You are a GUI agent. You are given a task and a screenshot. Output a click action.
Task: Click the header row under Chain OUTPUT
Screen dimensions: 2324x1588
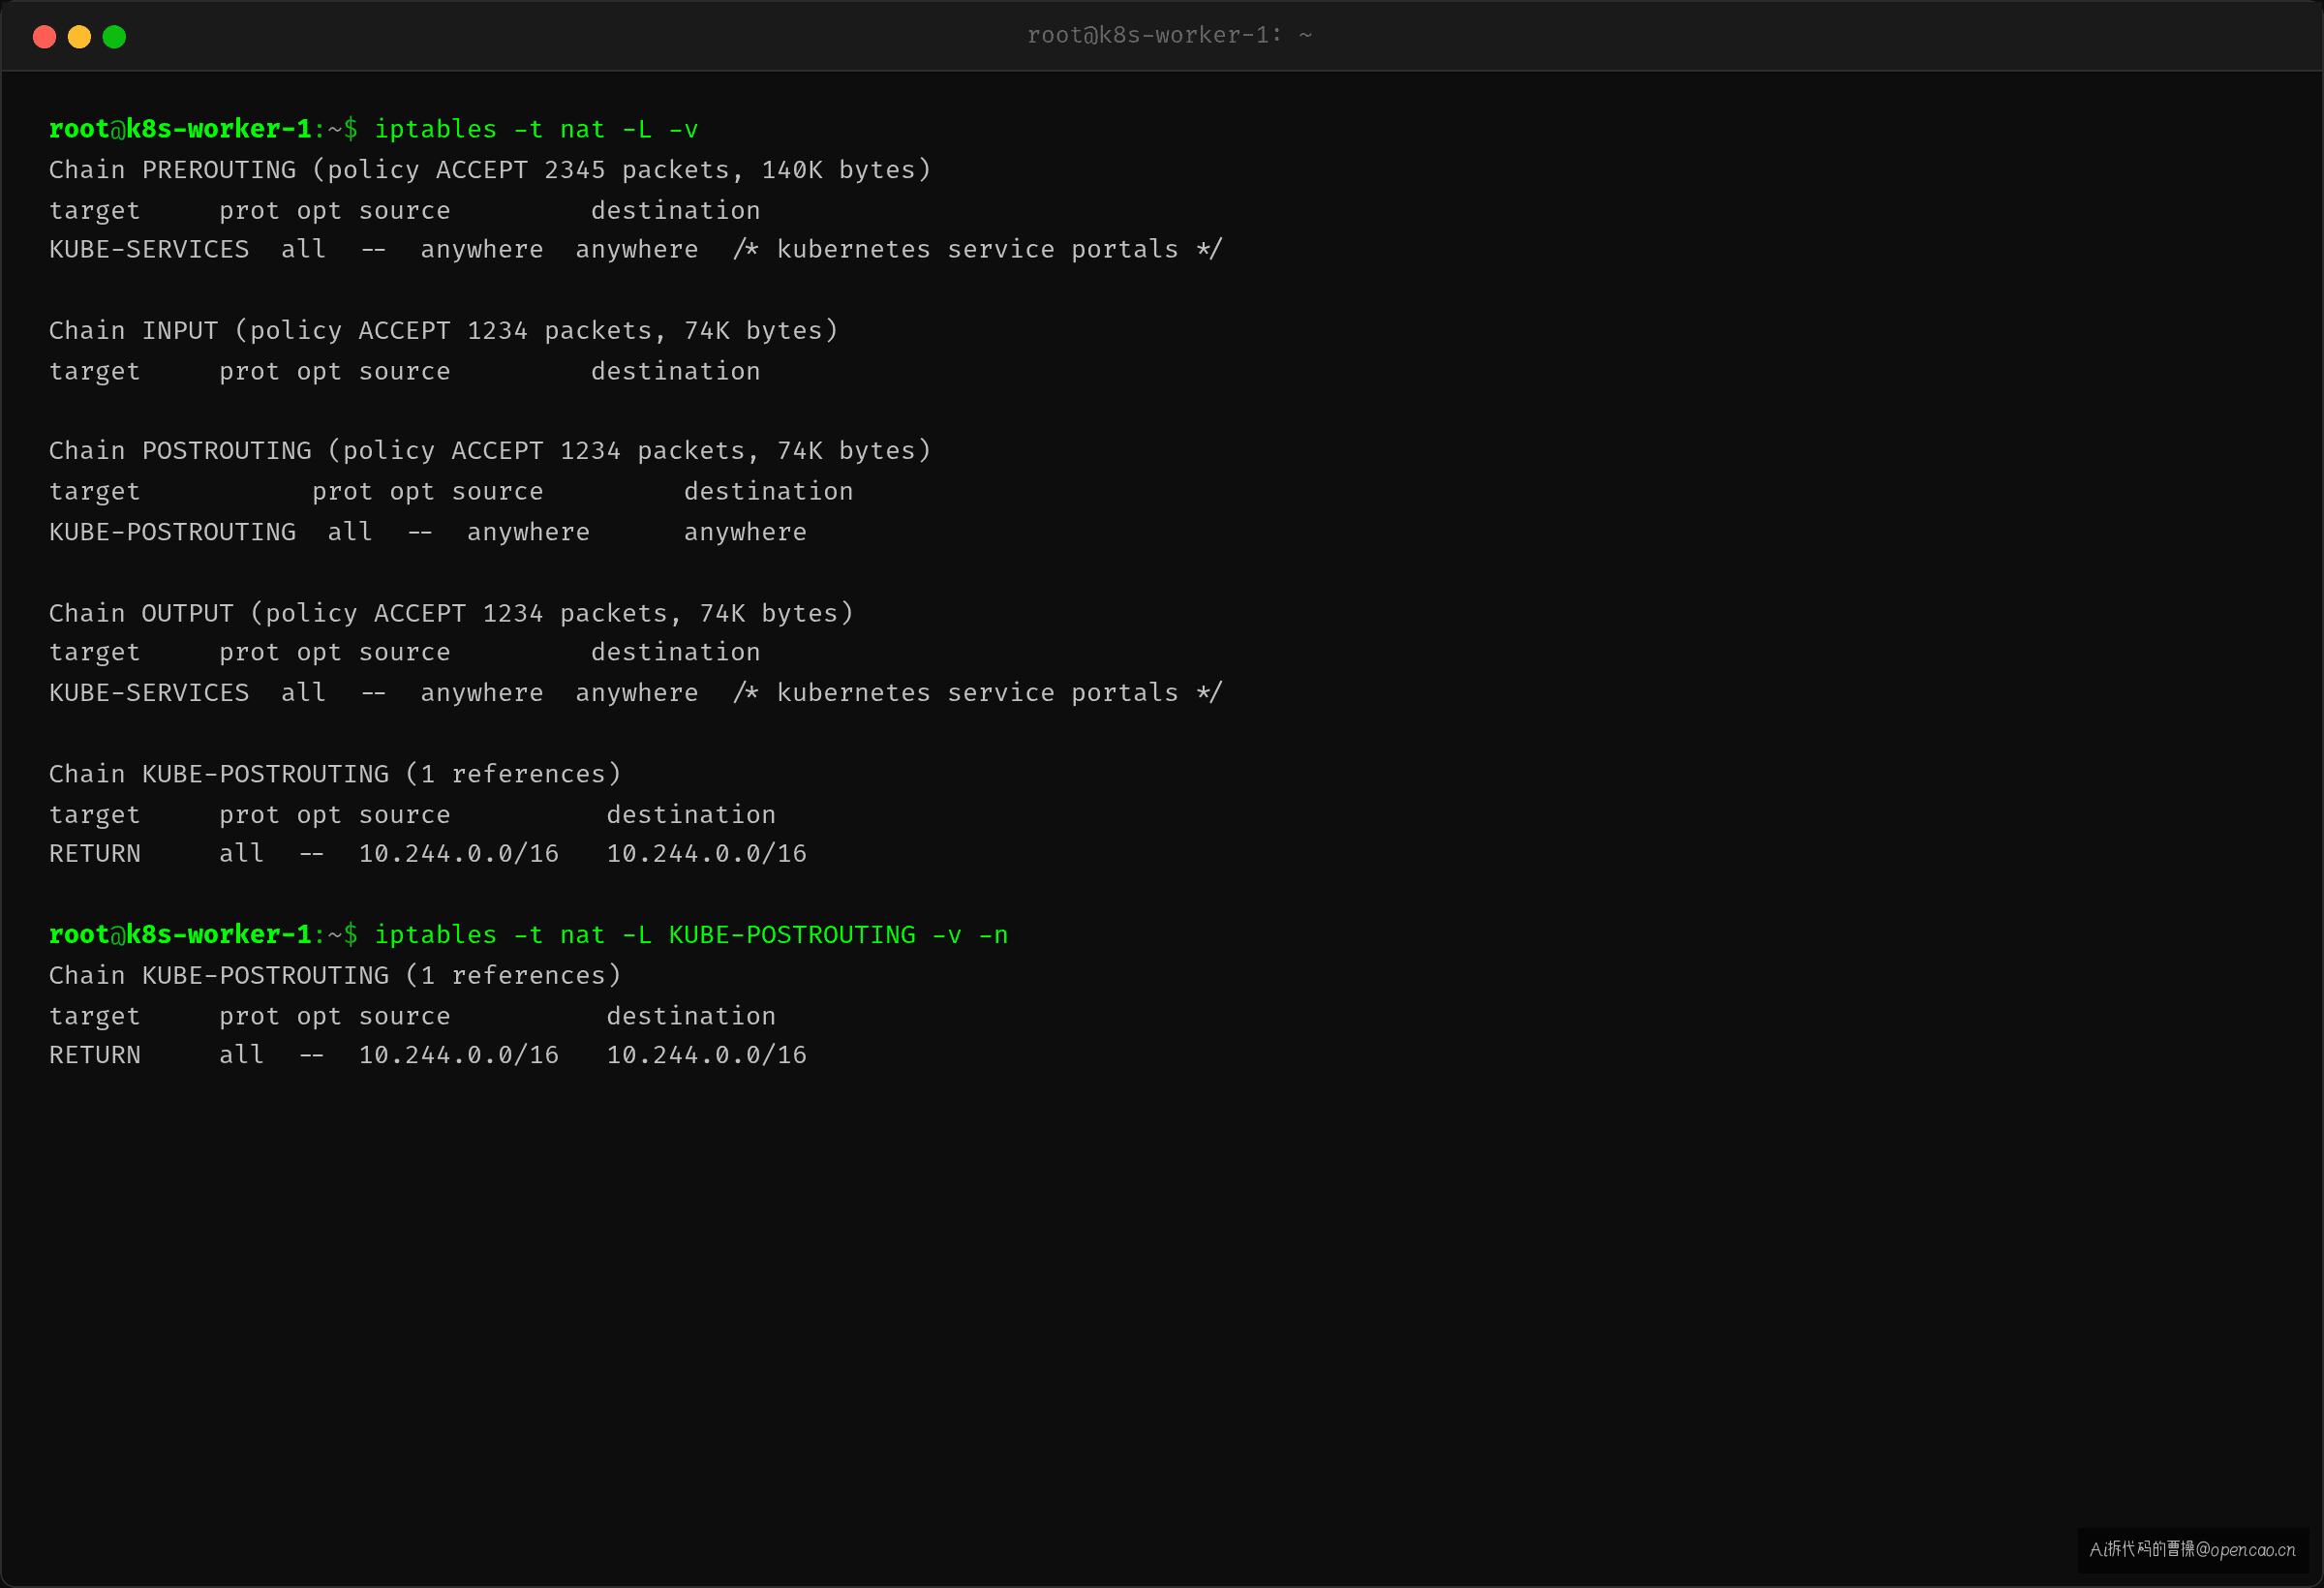click(404, 652)
